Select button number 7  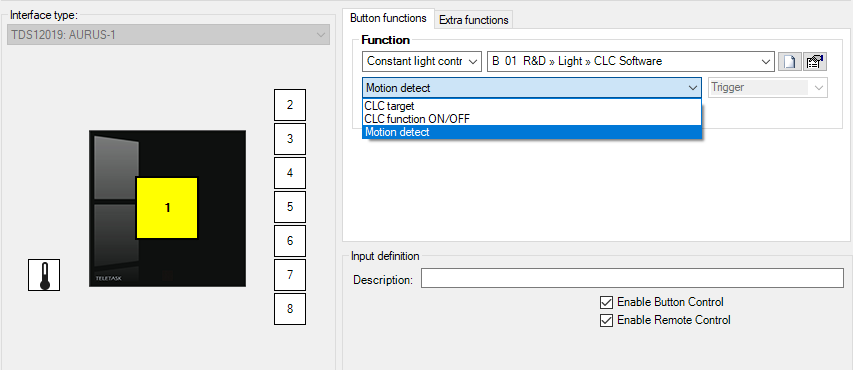click(290, 275)
